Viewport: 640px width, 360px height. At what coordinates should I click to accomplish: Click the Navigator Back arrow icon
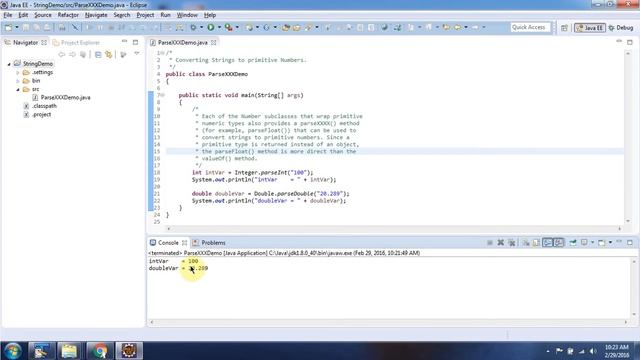(62, 54)
